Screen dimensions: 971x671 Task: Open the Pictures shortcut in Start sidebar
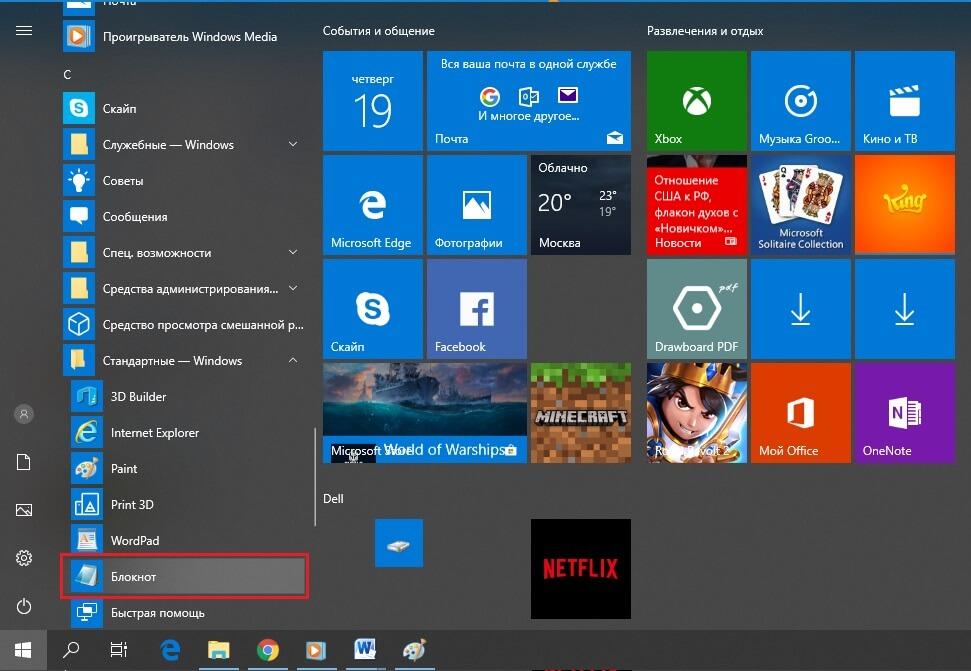(24, 510)
